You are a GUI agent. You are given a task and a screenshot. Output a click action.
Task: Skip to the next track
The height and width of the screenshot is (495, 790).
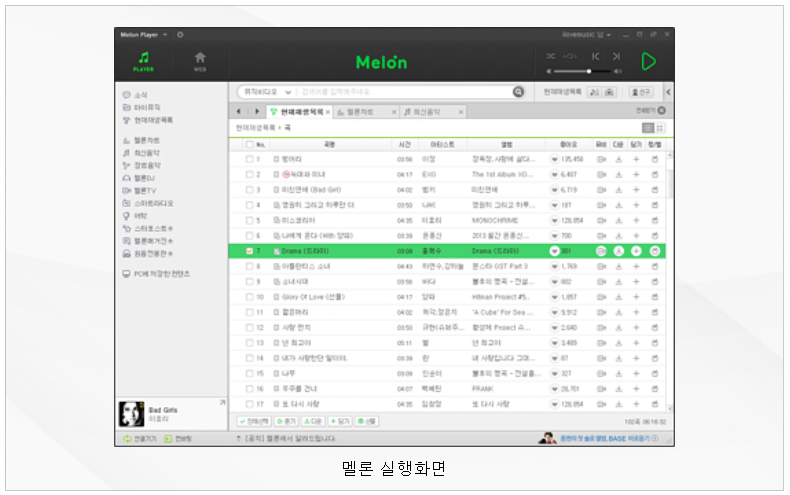tap(616, 56)
